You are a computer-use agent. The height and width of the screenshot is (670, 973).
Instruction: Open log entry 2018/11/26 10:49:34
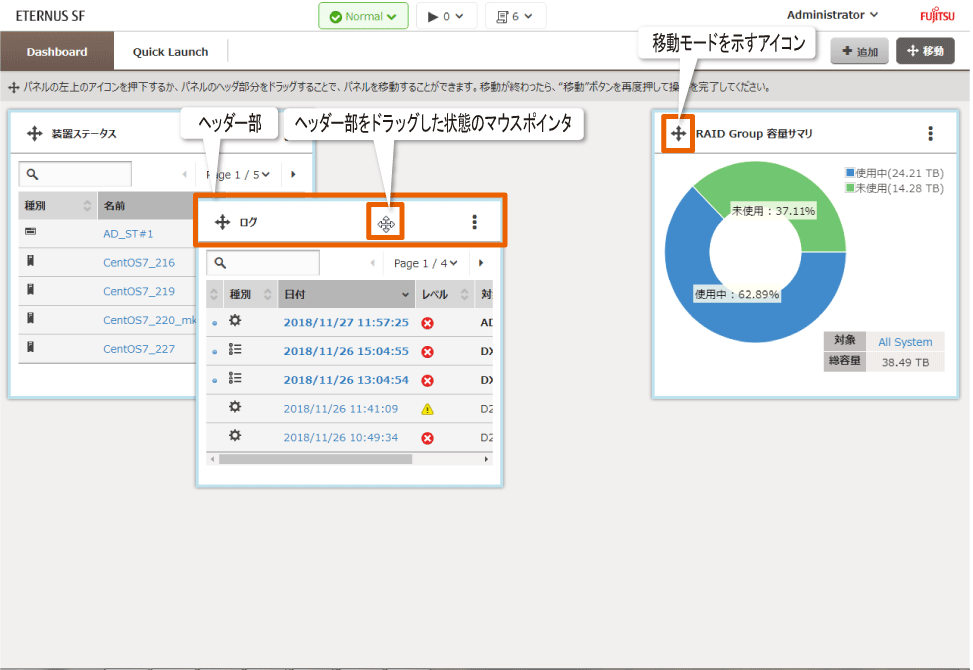click(x=341, y=437)
